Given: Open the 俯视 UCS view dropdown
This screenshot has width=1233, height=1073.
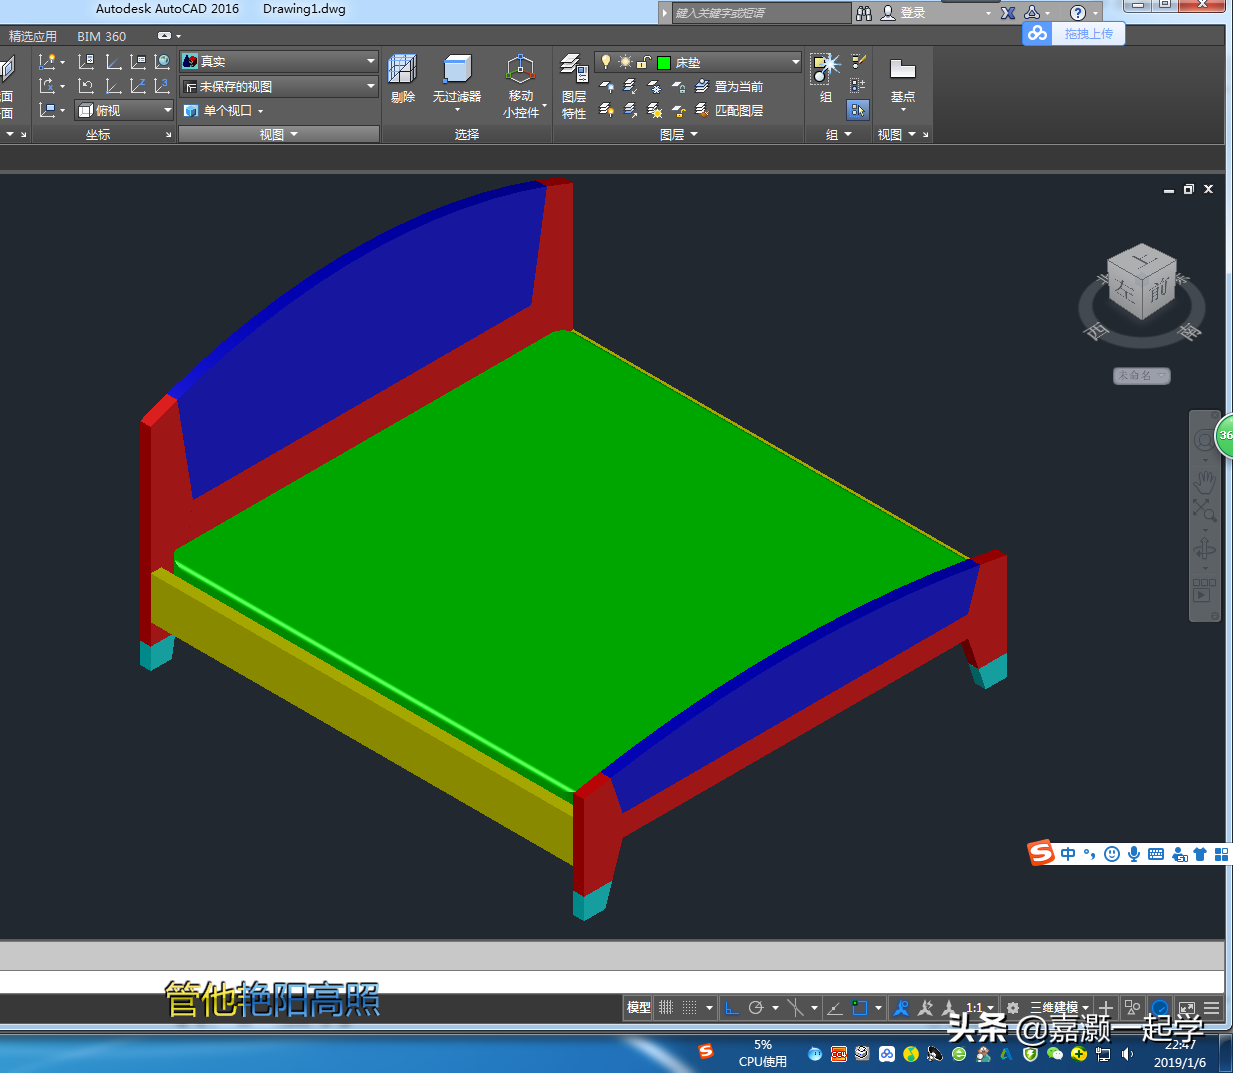Looking at the screenshot, I should [x=125, y=110].
